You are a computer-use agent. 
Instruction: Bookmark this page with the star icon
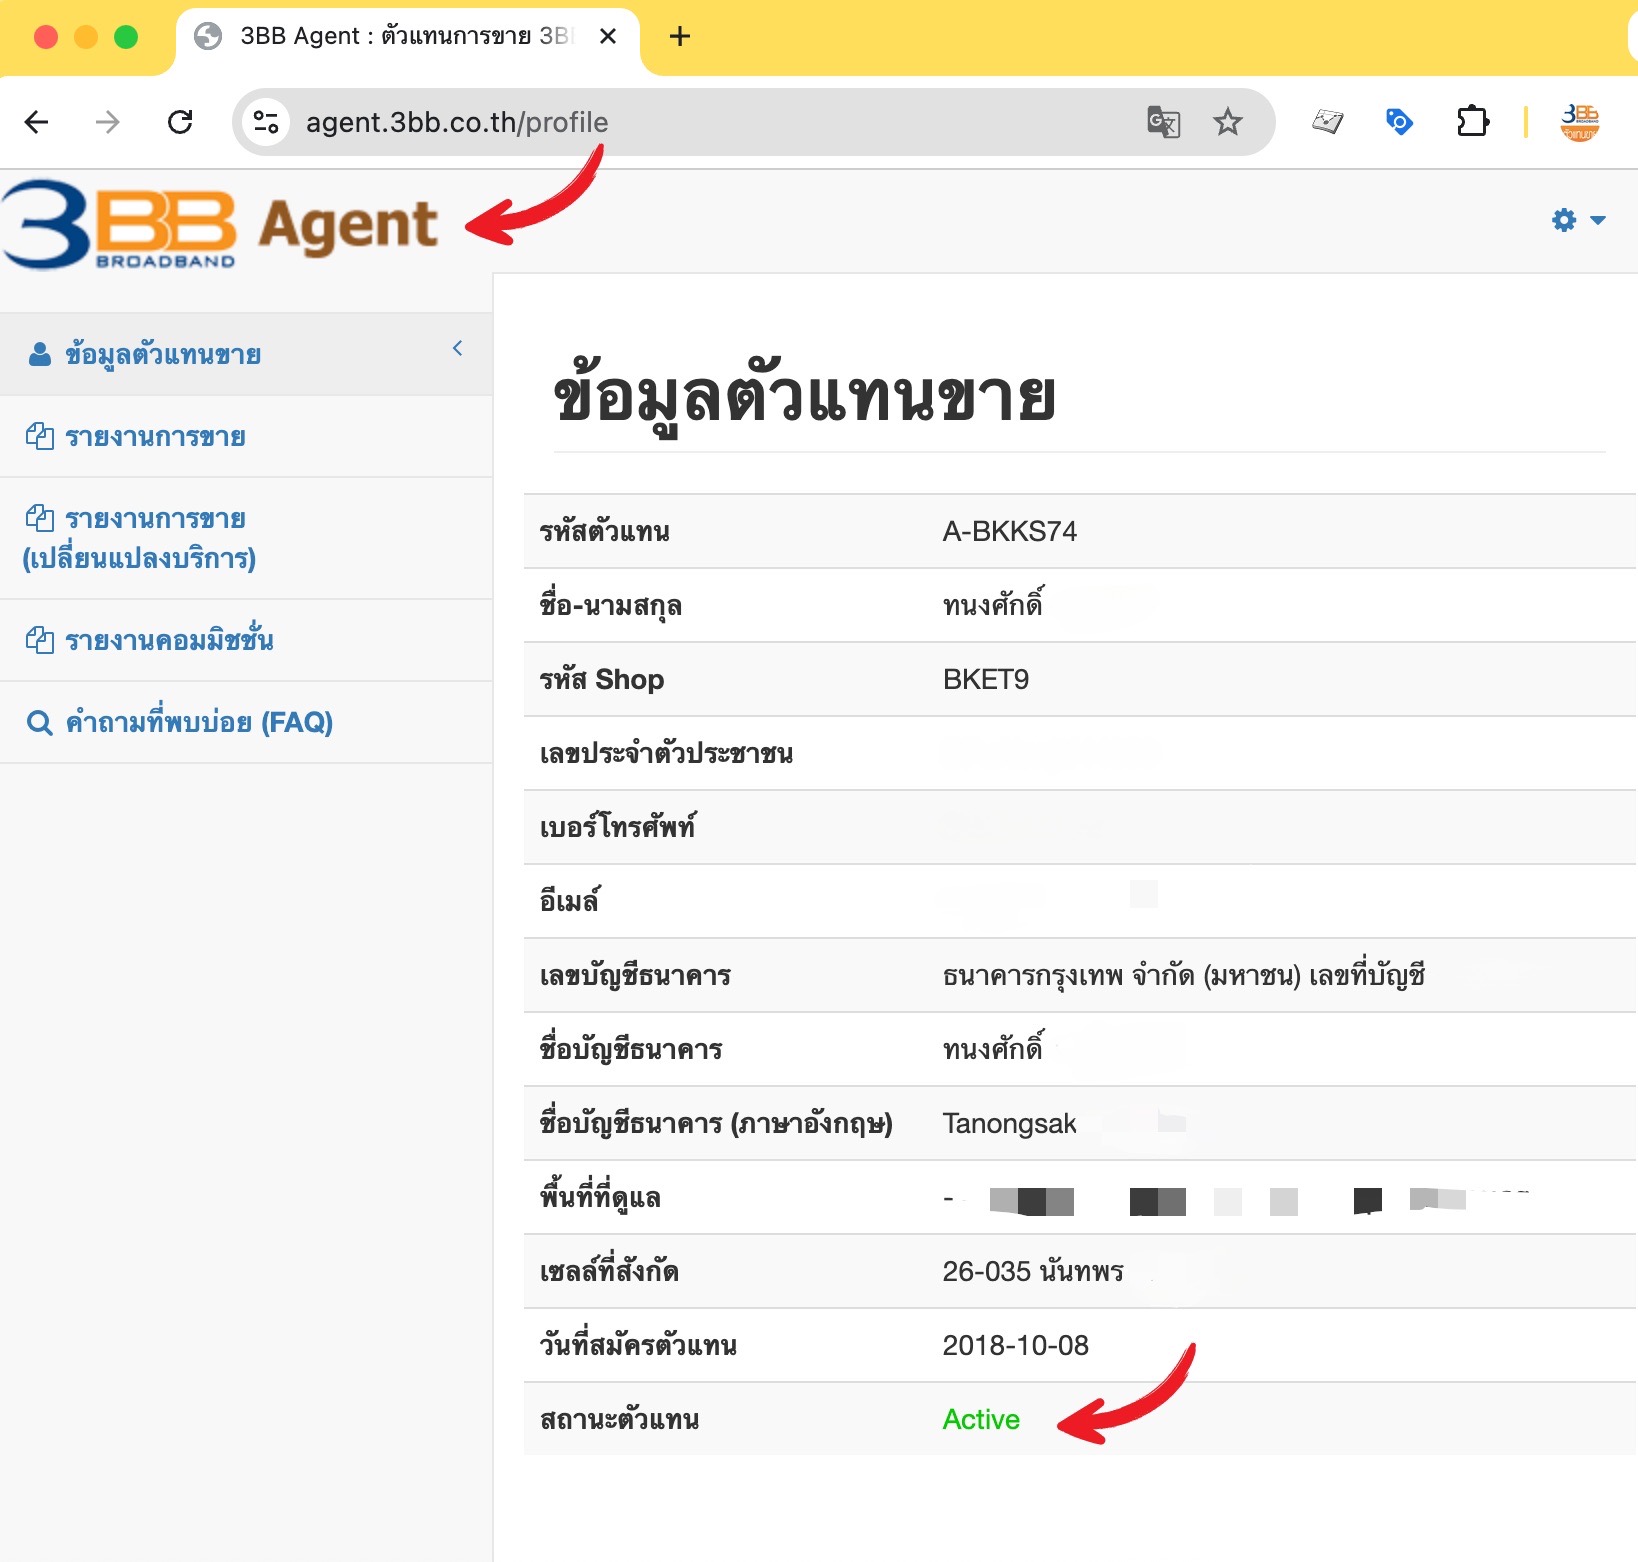(1227, 122)
